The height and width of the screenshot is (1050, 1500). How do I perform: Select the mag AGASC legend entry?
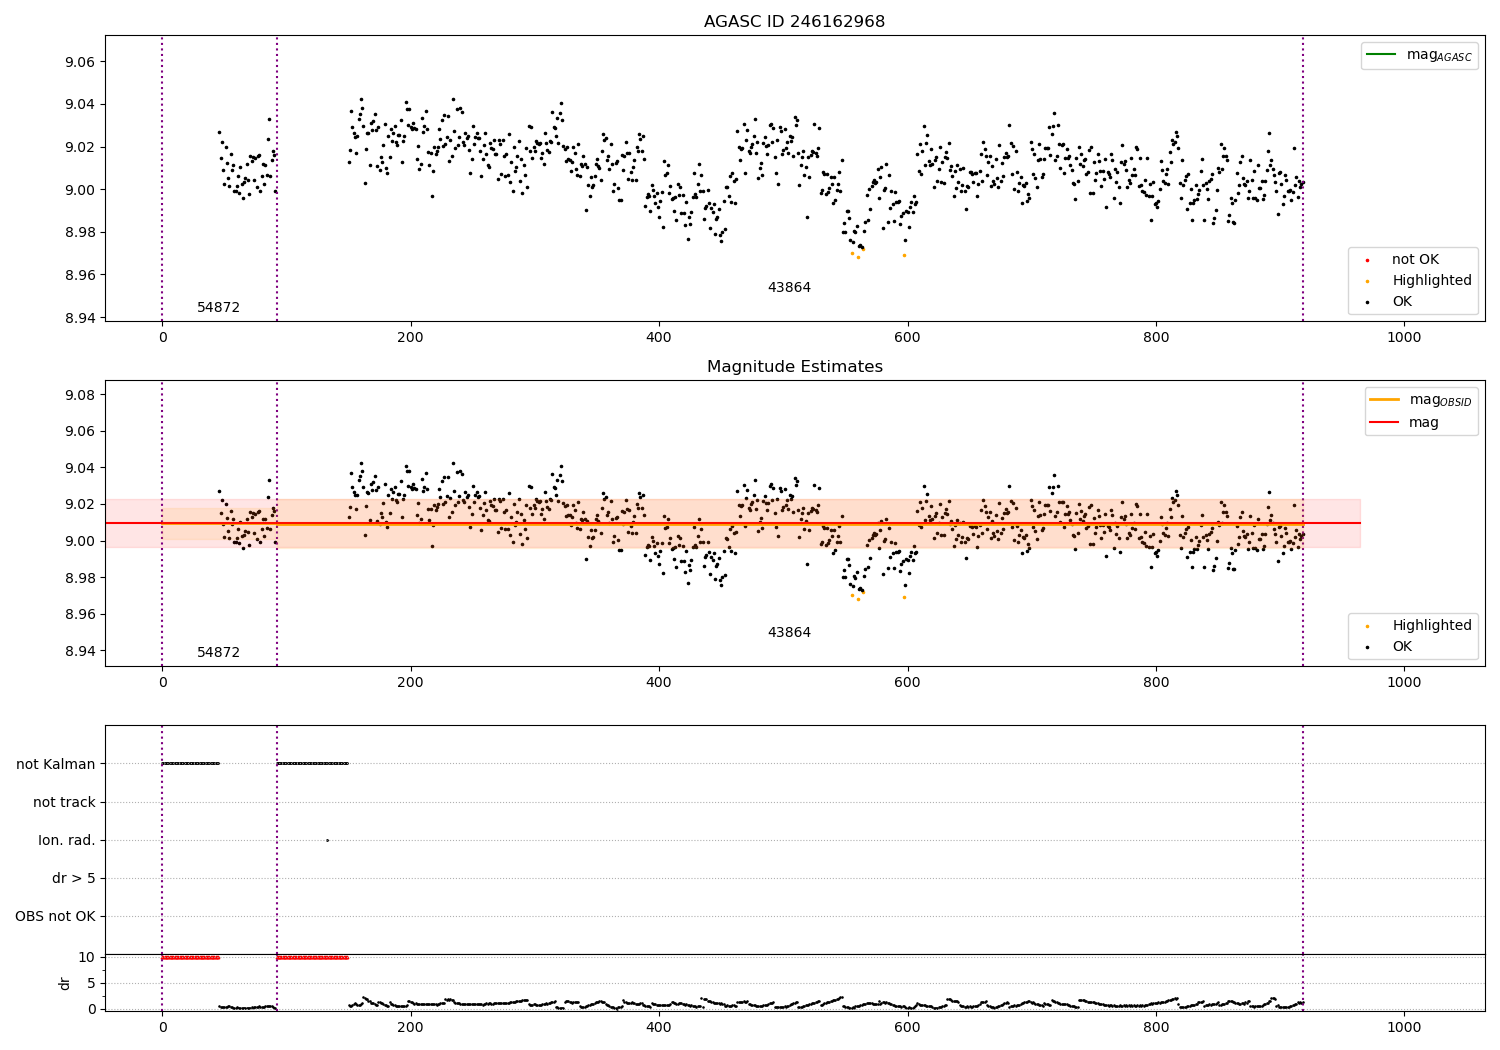[x=1419, y=55]
